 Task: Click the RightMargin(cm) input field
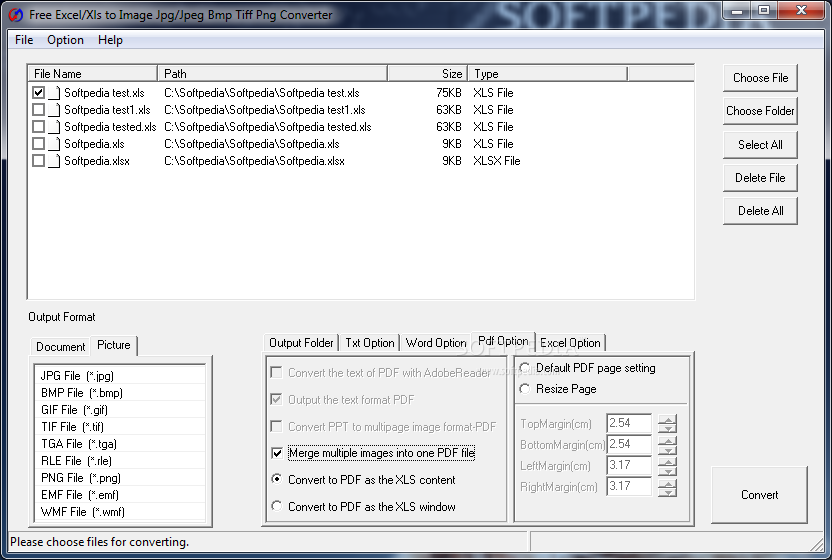click(629, 486)
